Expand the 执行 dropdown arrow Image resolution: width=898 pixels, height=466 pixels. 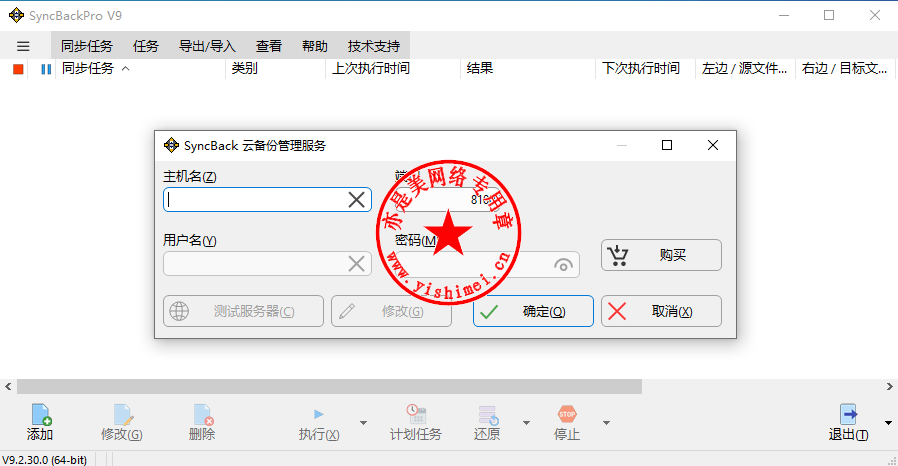coord(363,423)
